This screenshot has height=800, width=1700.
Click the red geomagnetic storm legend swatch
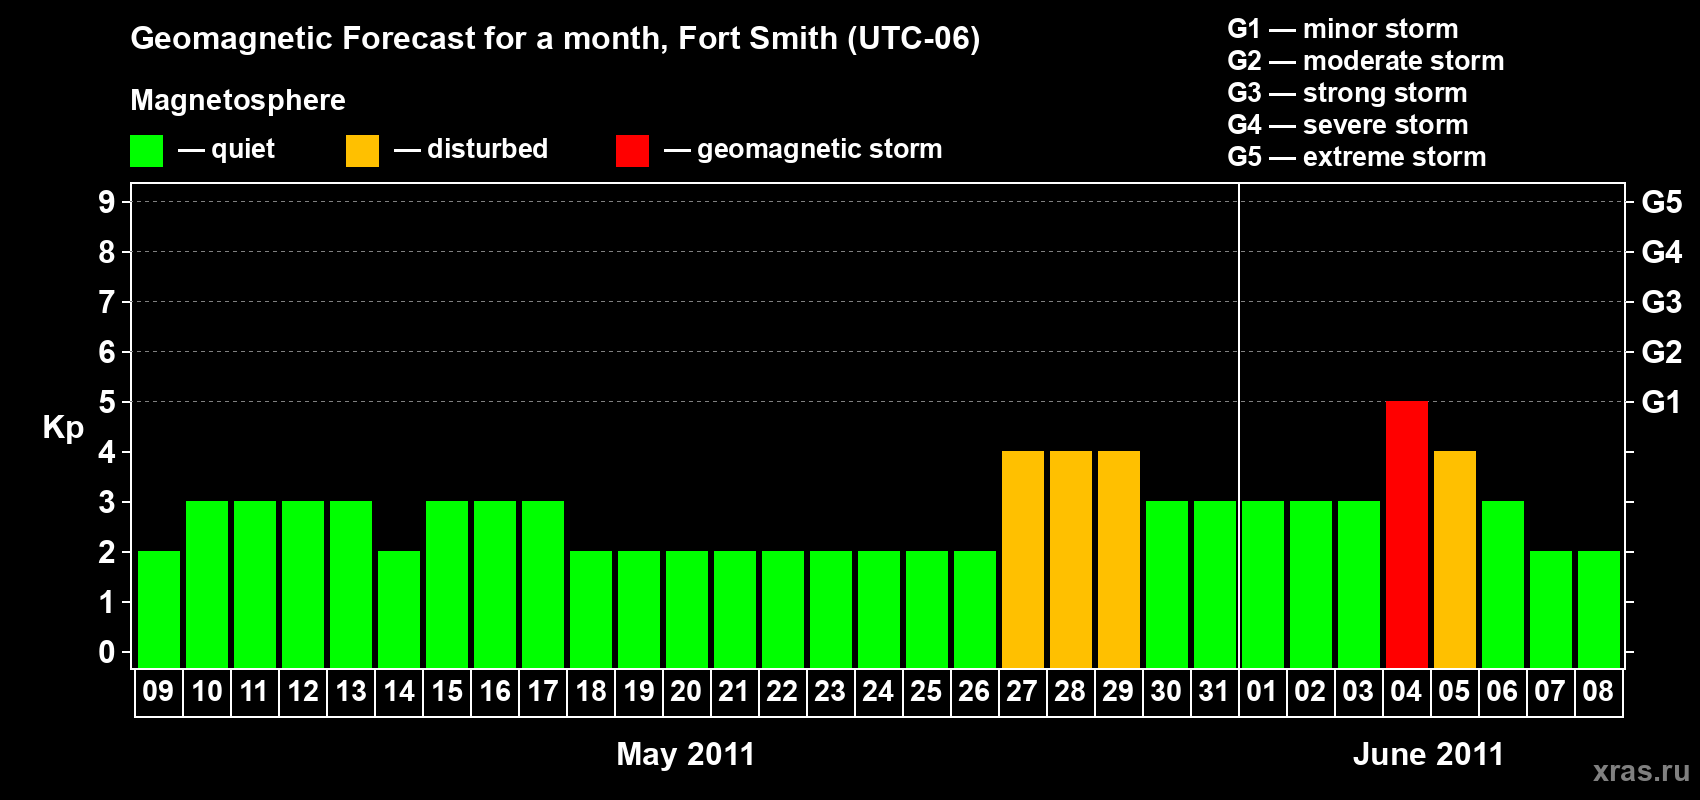(632, 151)
